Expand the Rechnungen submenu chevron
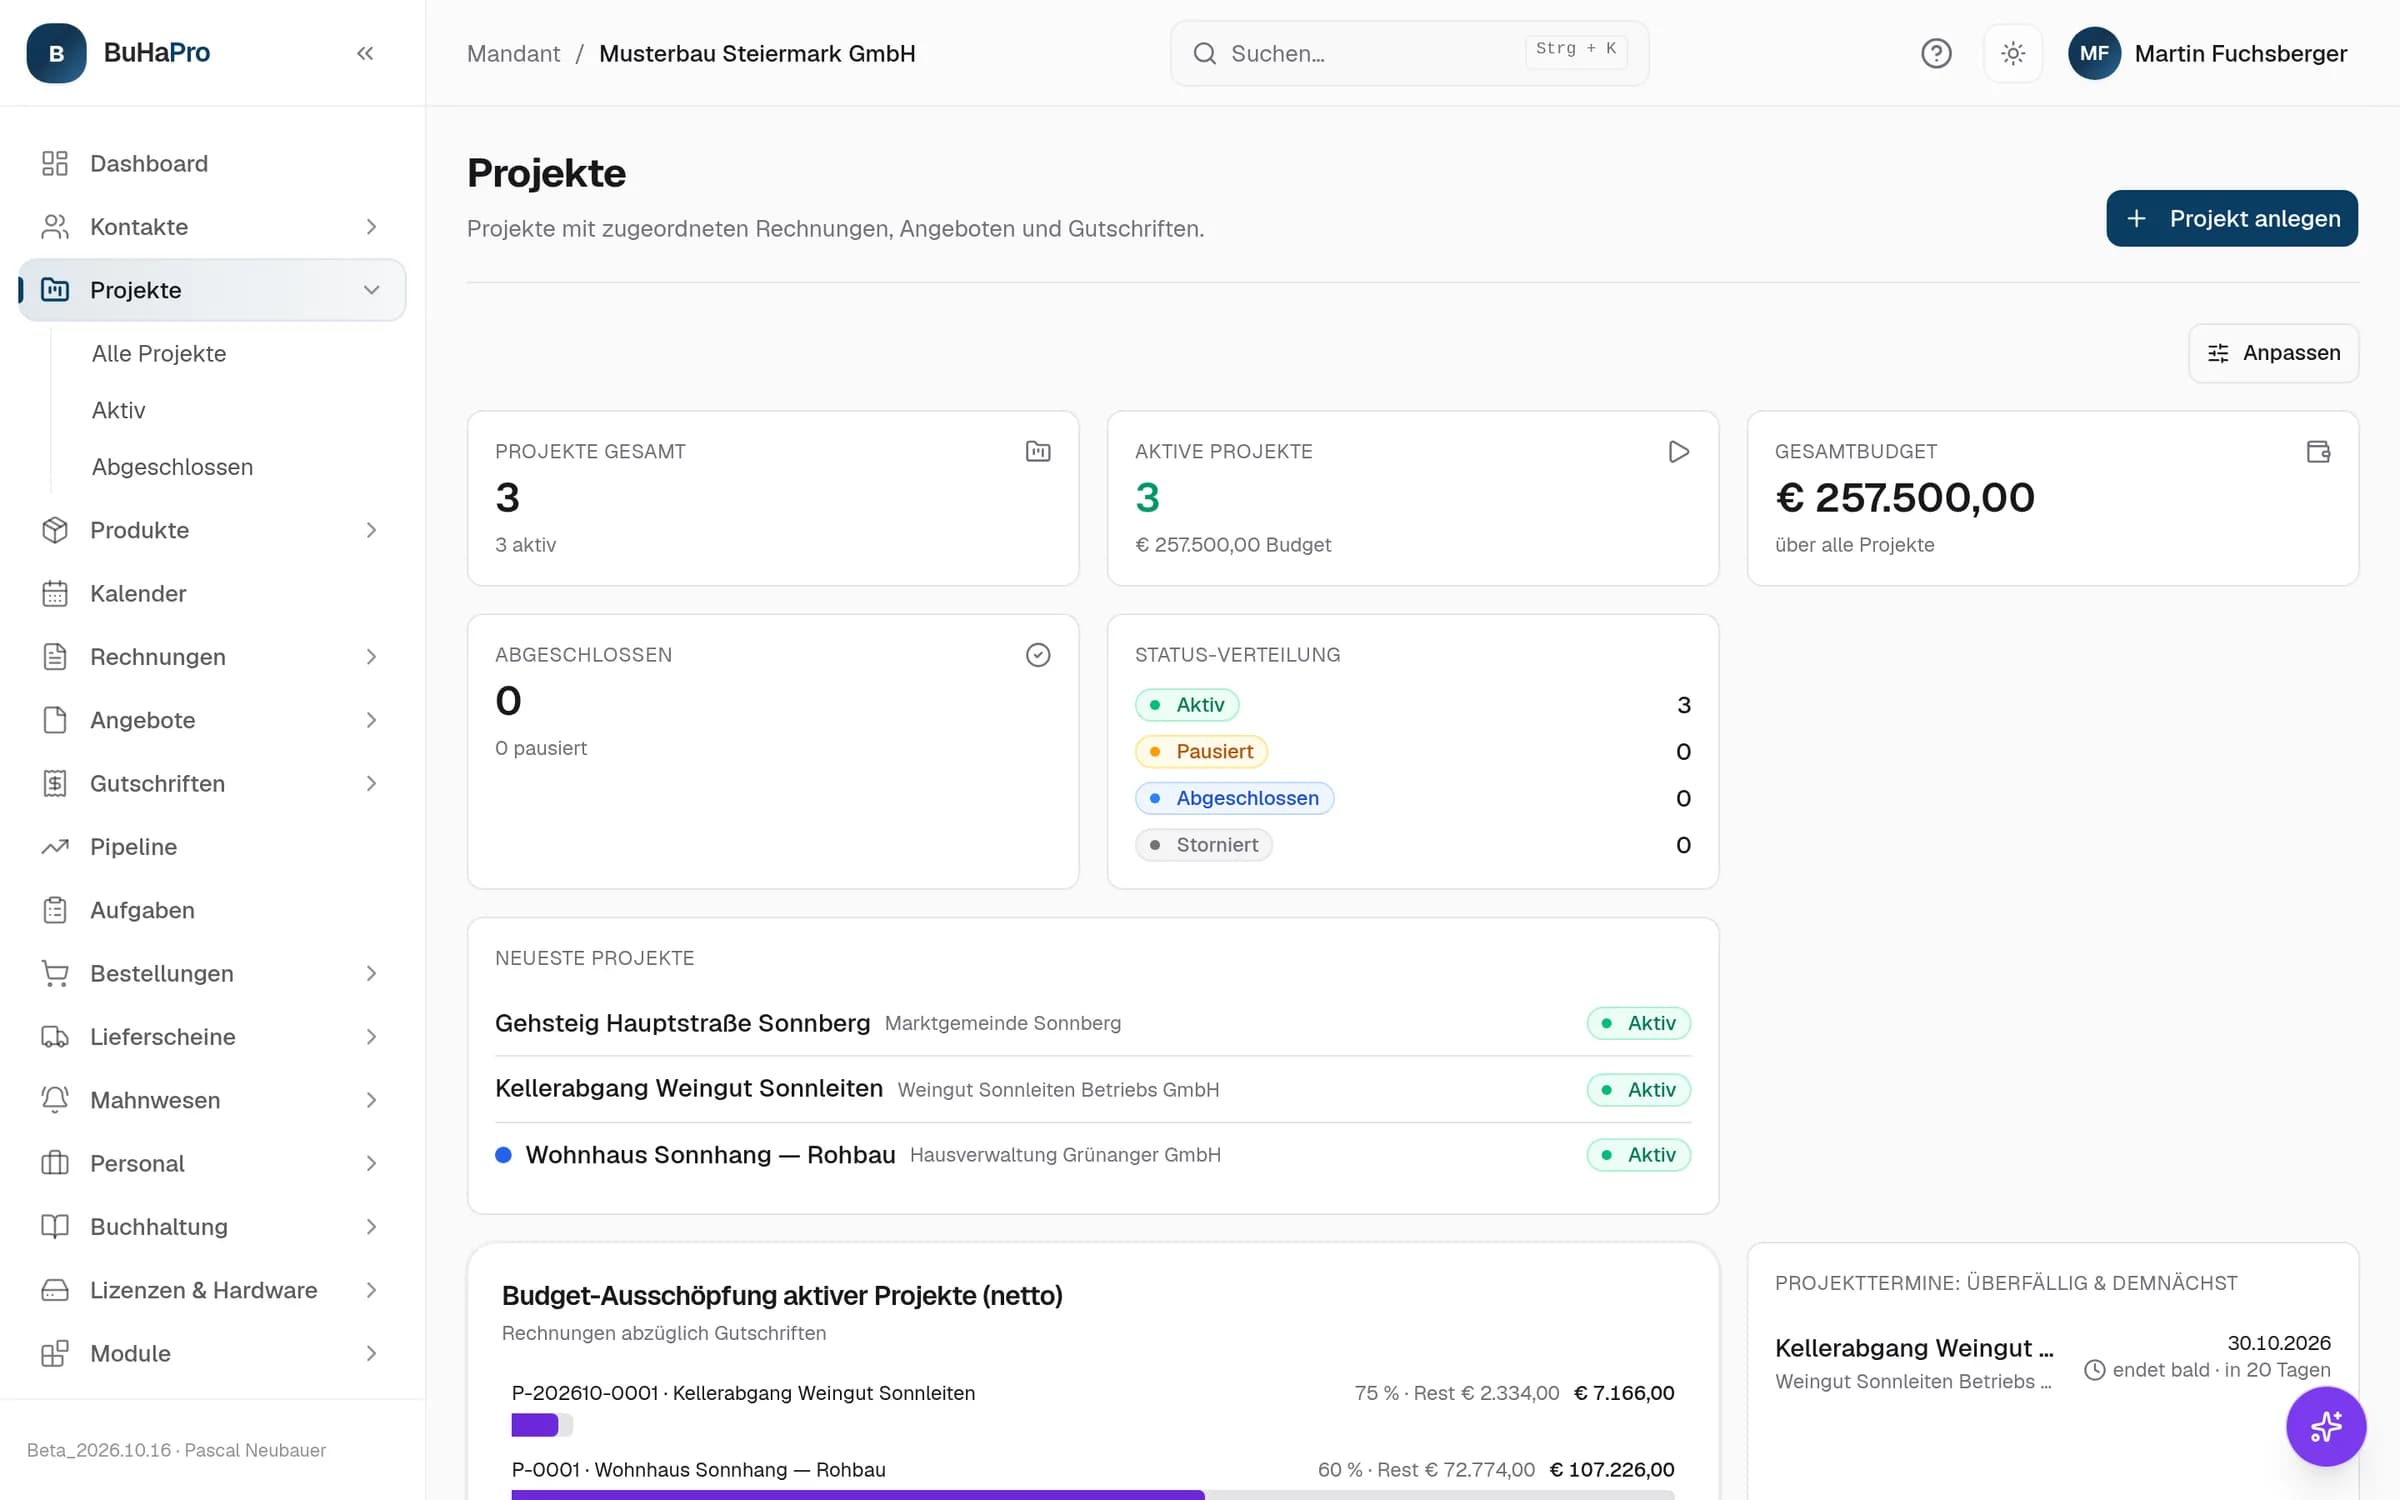Image resolution: width=2400 pixels, height=1500 pixels. pos(371,657)
